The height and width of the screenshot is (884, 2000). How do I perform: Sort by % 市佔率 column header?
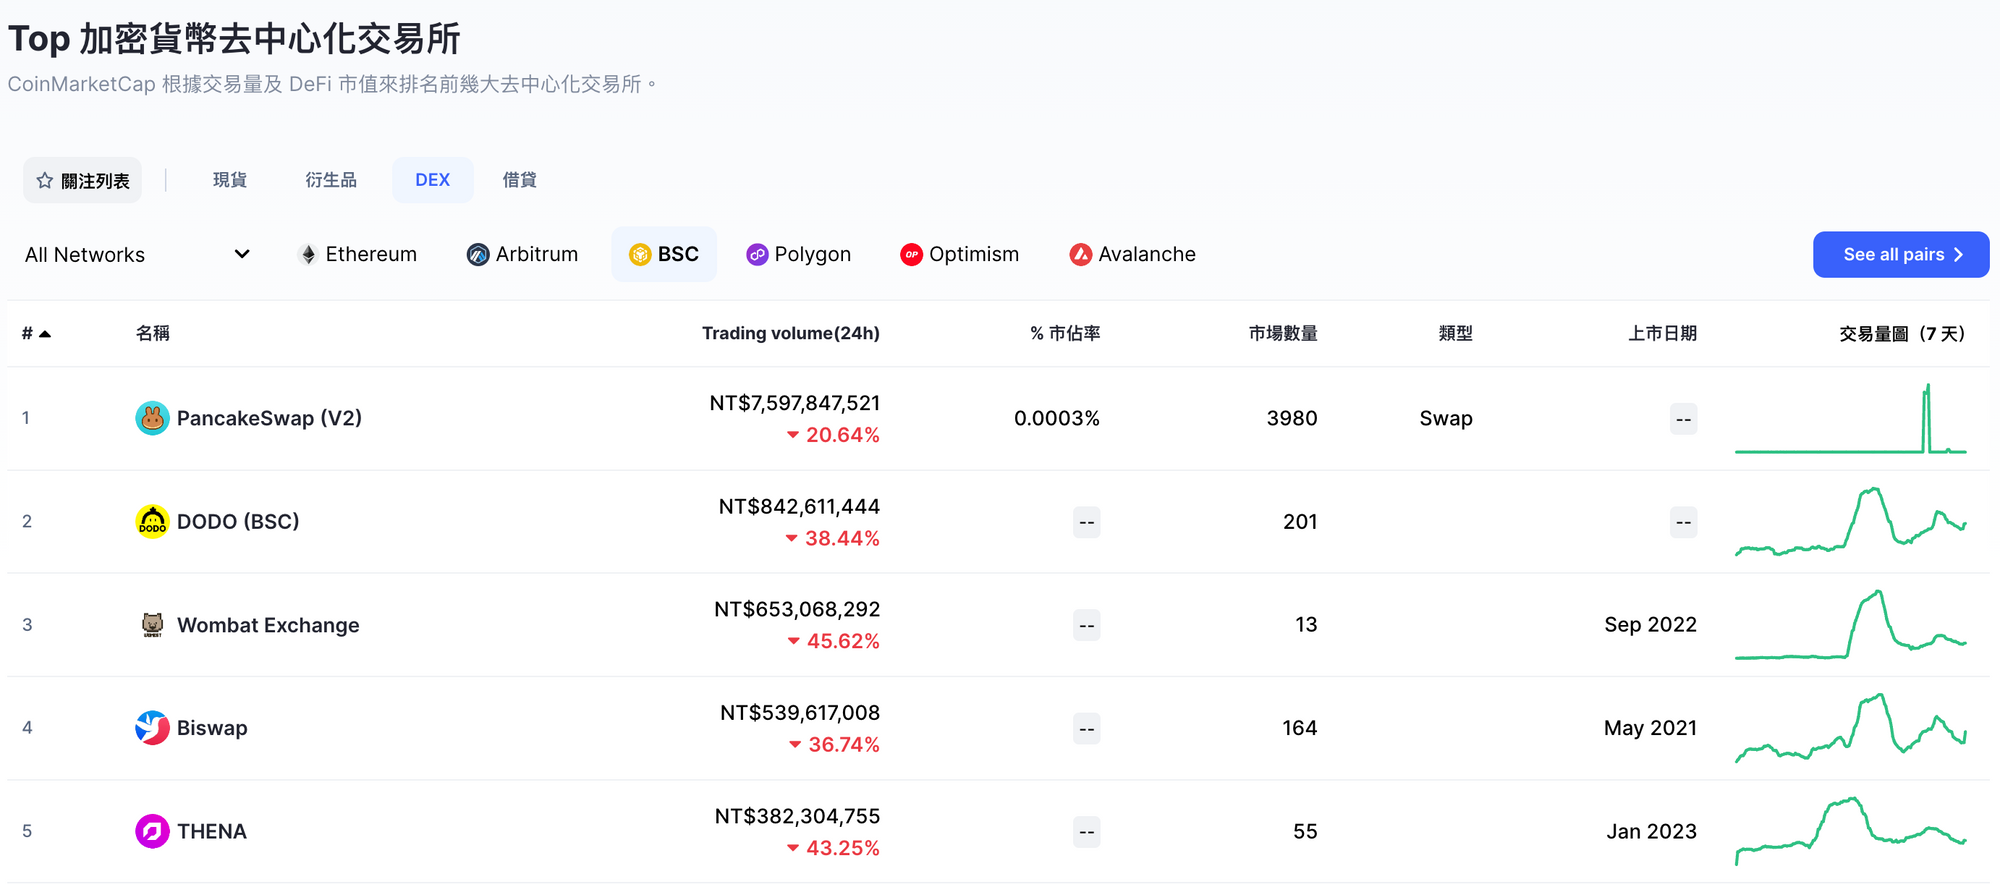coord(1065,333)
